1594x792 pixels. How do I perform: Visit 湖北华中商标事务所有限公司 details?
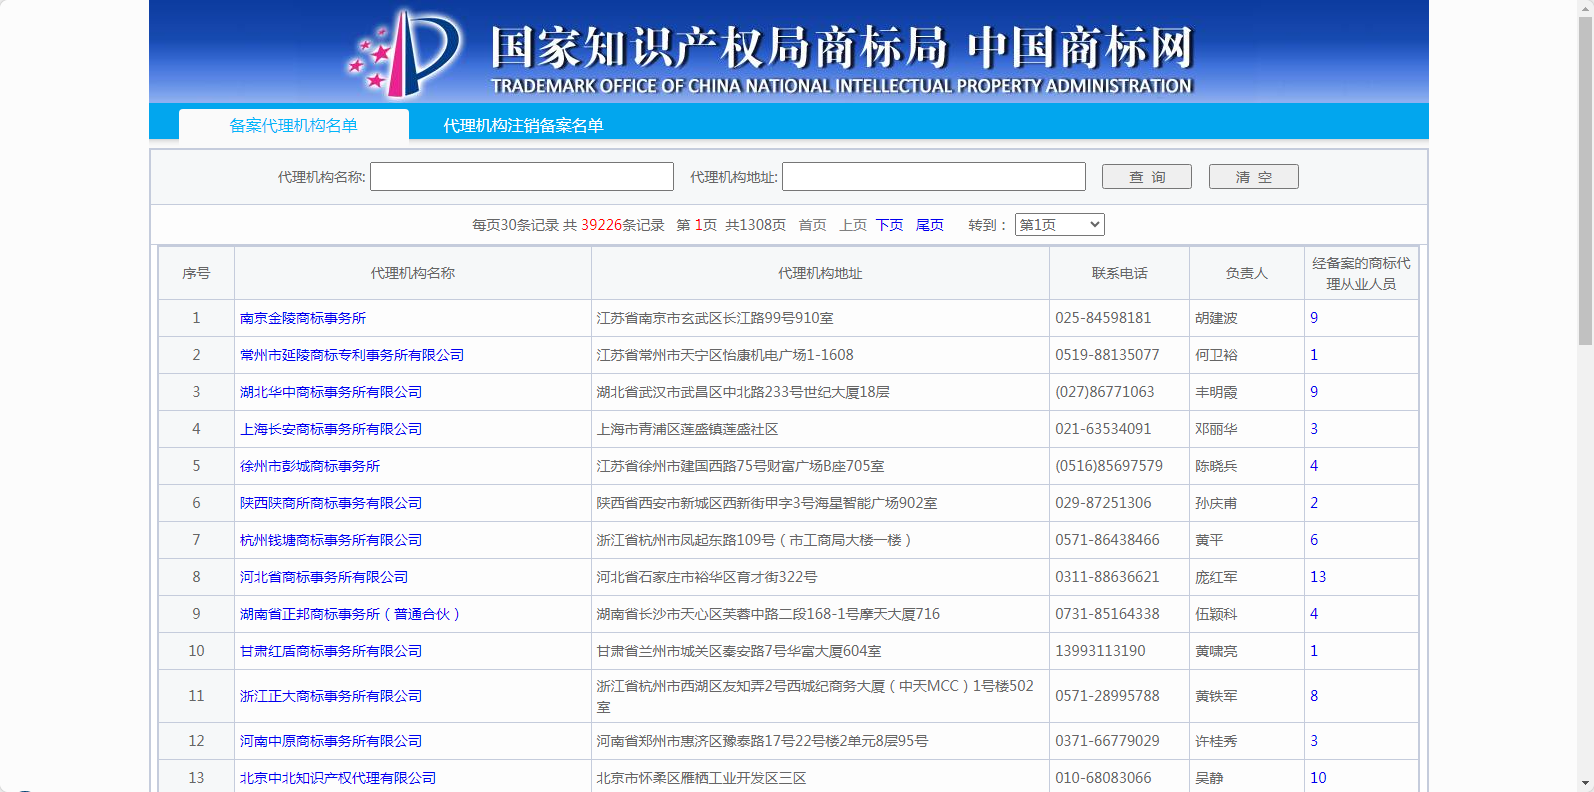click(x=331, y=392)
